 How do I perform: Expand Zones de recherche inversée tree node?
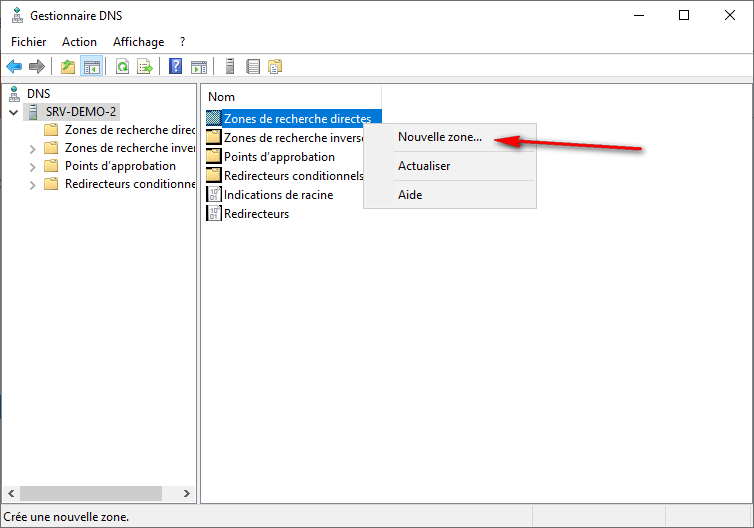[x=33, y=148]
